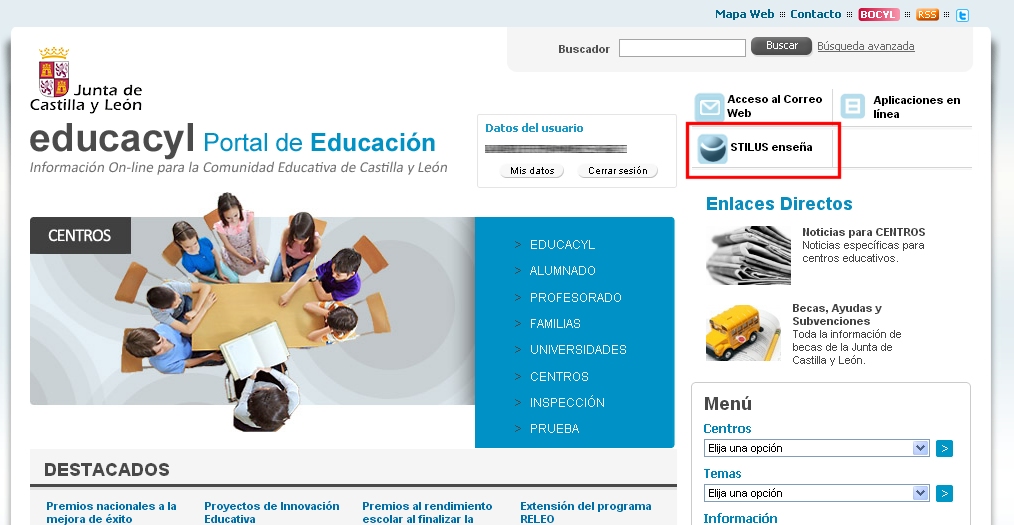Image resolution: width=1014 pixels, height=525 pixels.
Task: Open Acceso al Correo Web link
Action: tap(774, 106)
